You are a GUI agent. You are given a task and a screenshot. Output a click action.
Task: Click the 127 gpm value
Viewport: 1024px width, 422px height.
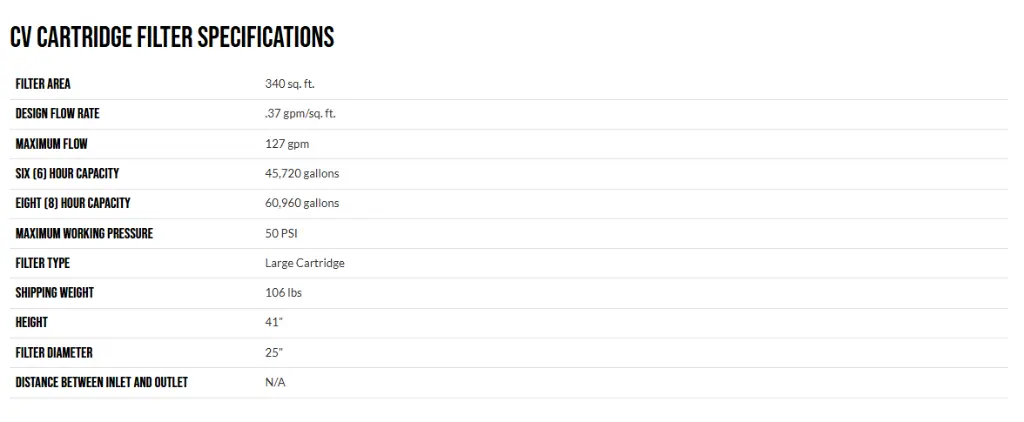coord(287,144)
